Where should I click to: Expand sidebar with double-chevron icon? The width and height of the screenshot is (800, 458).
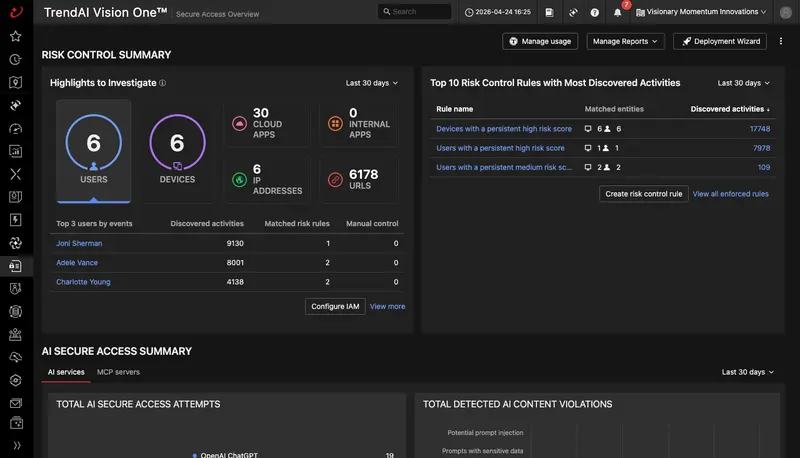[16, 445]
